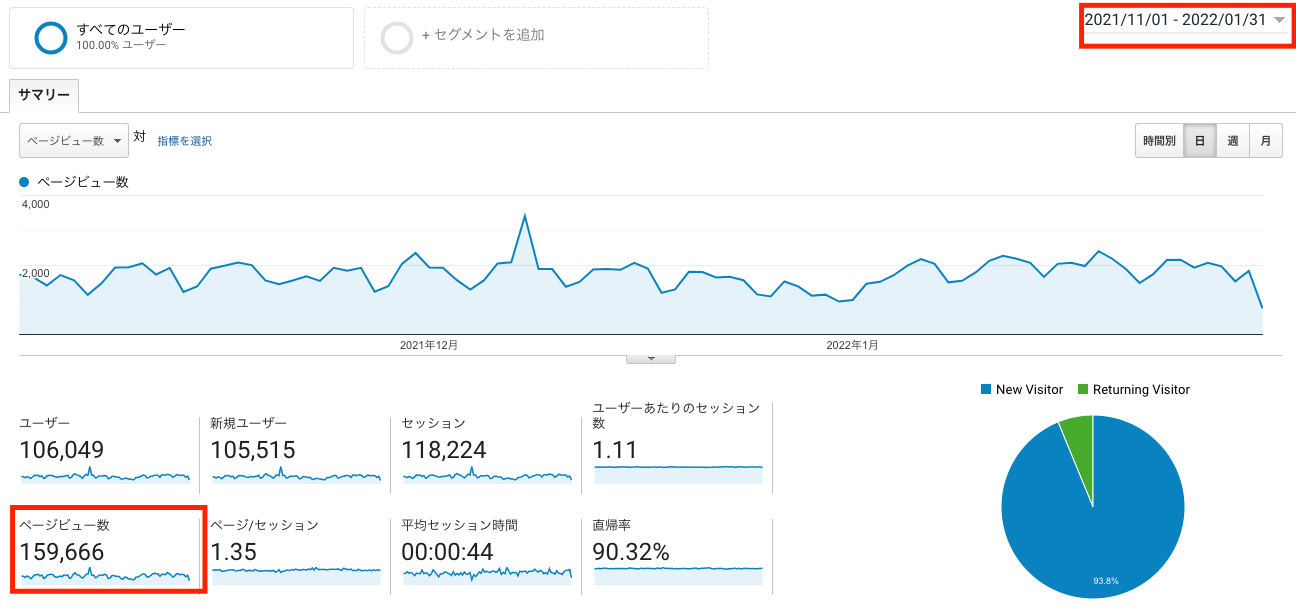Select the すべてのユーザー segment
The width and height of the screenshot is (1296, 614).
point(181,38)
